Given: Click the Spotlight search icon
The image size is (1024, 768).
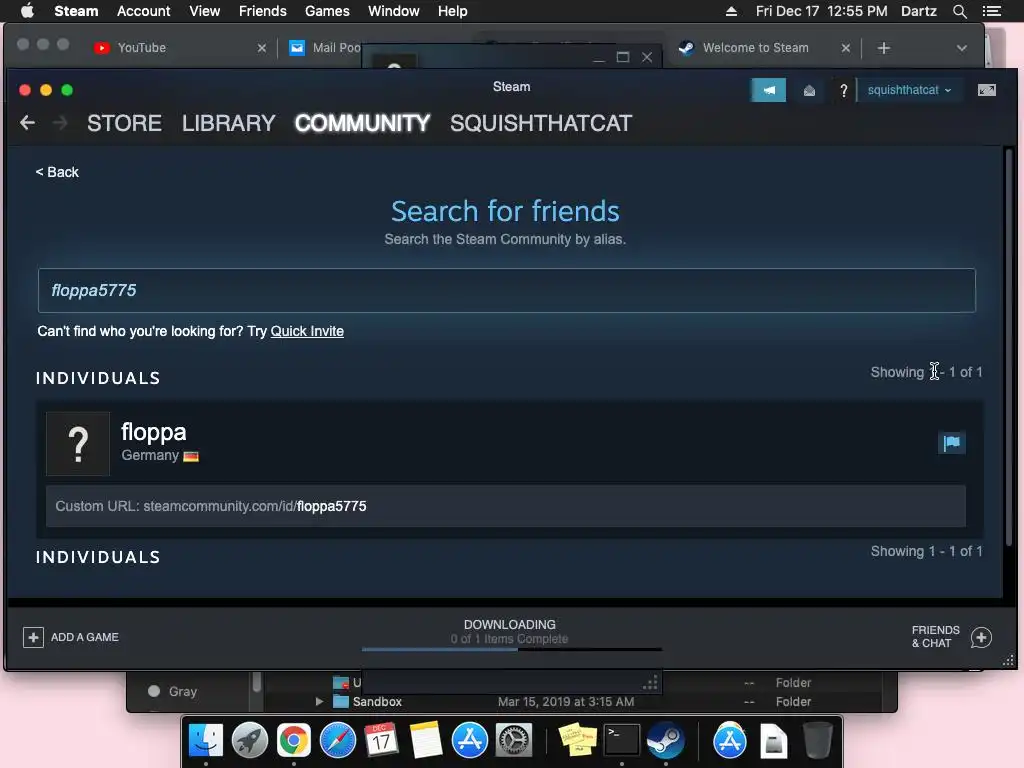Looking at the screenshot, I should tap(959, 11).
